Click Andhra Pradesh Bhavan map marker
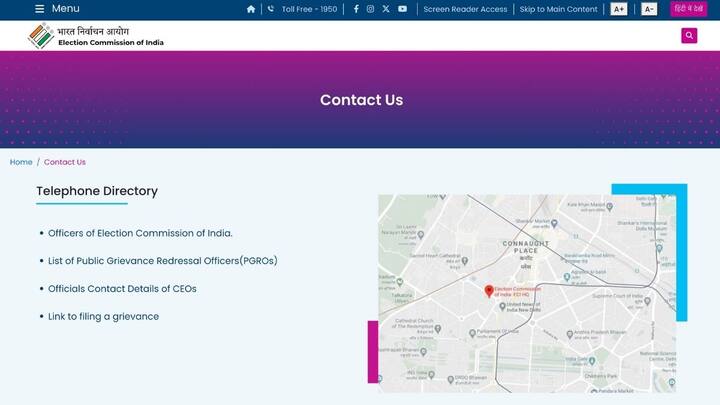 pos(570,335)
